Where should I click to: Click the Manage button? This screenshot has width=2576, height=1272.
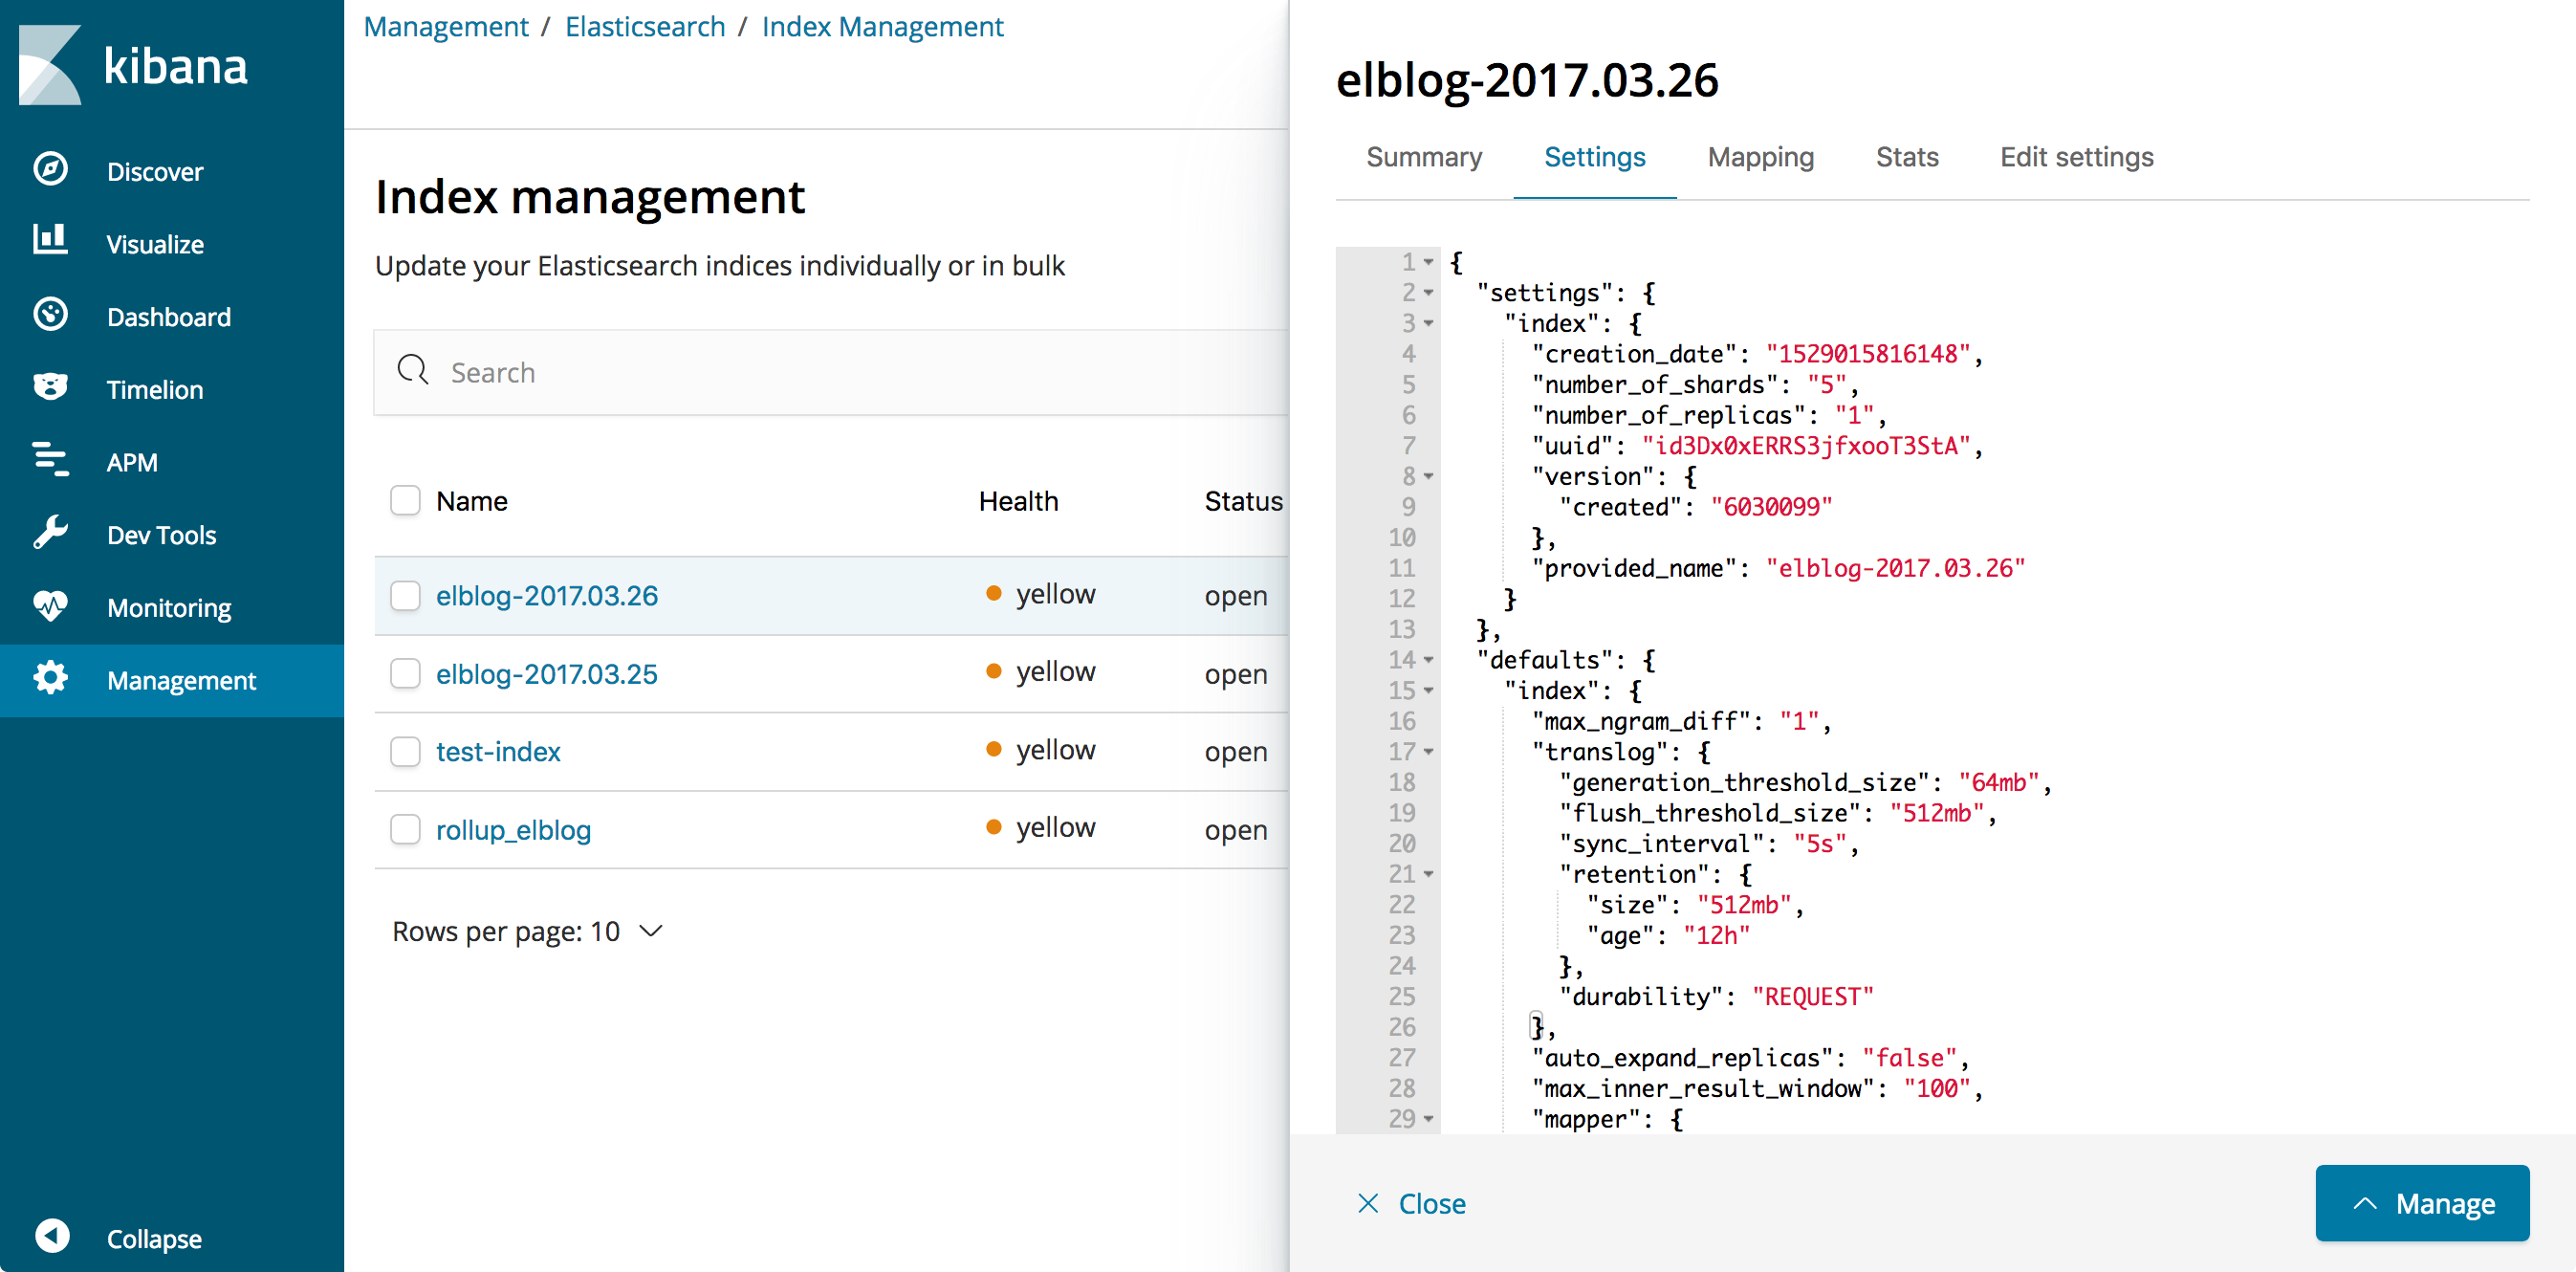click(x=2422, y=1203)
